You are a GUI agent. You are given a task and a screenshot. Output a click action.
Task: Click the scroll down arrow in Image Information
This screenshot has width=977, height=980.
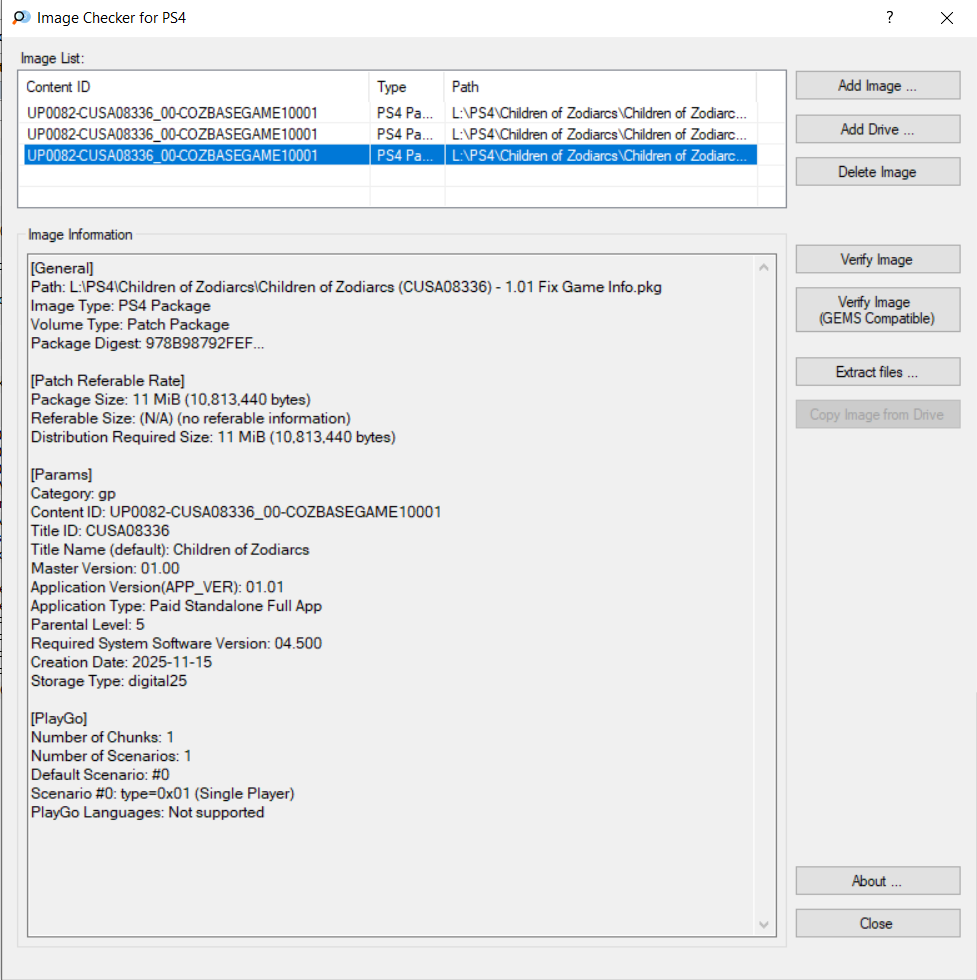coord(765,925)
